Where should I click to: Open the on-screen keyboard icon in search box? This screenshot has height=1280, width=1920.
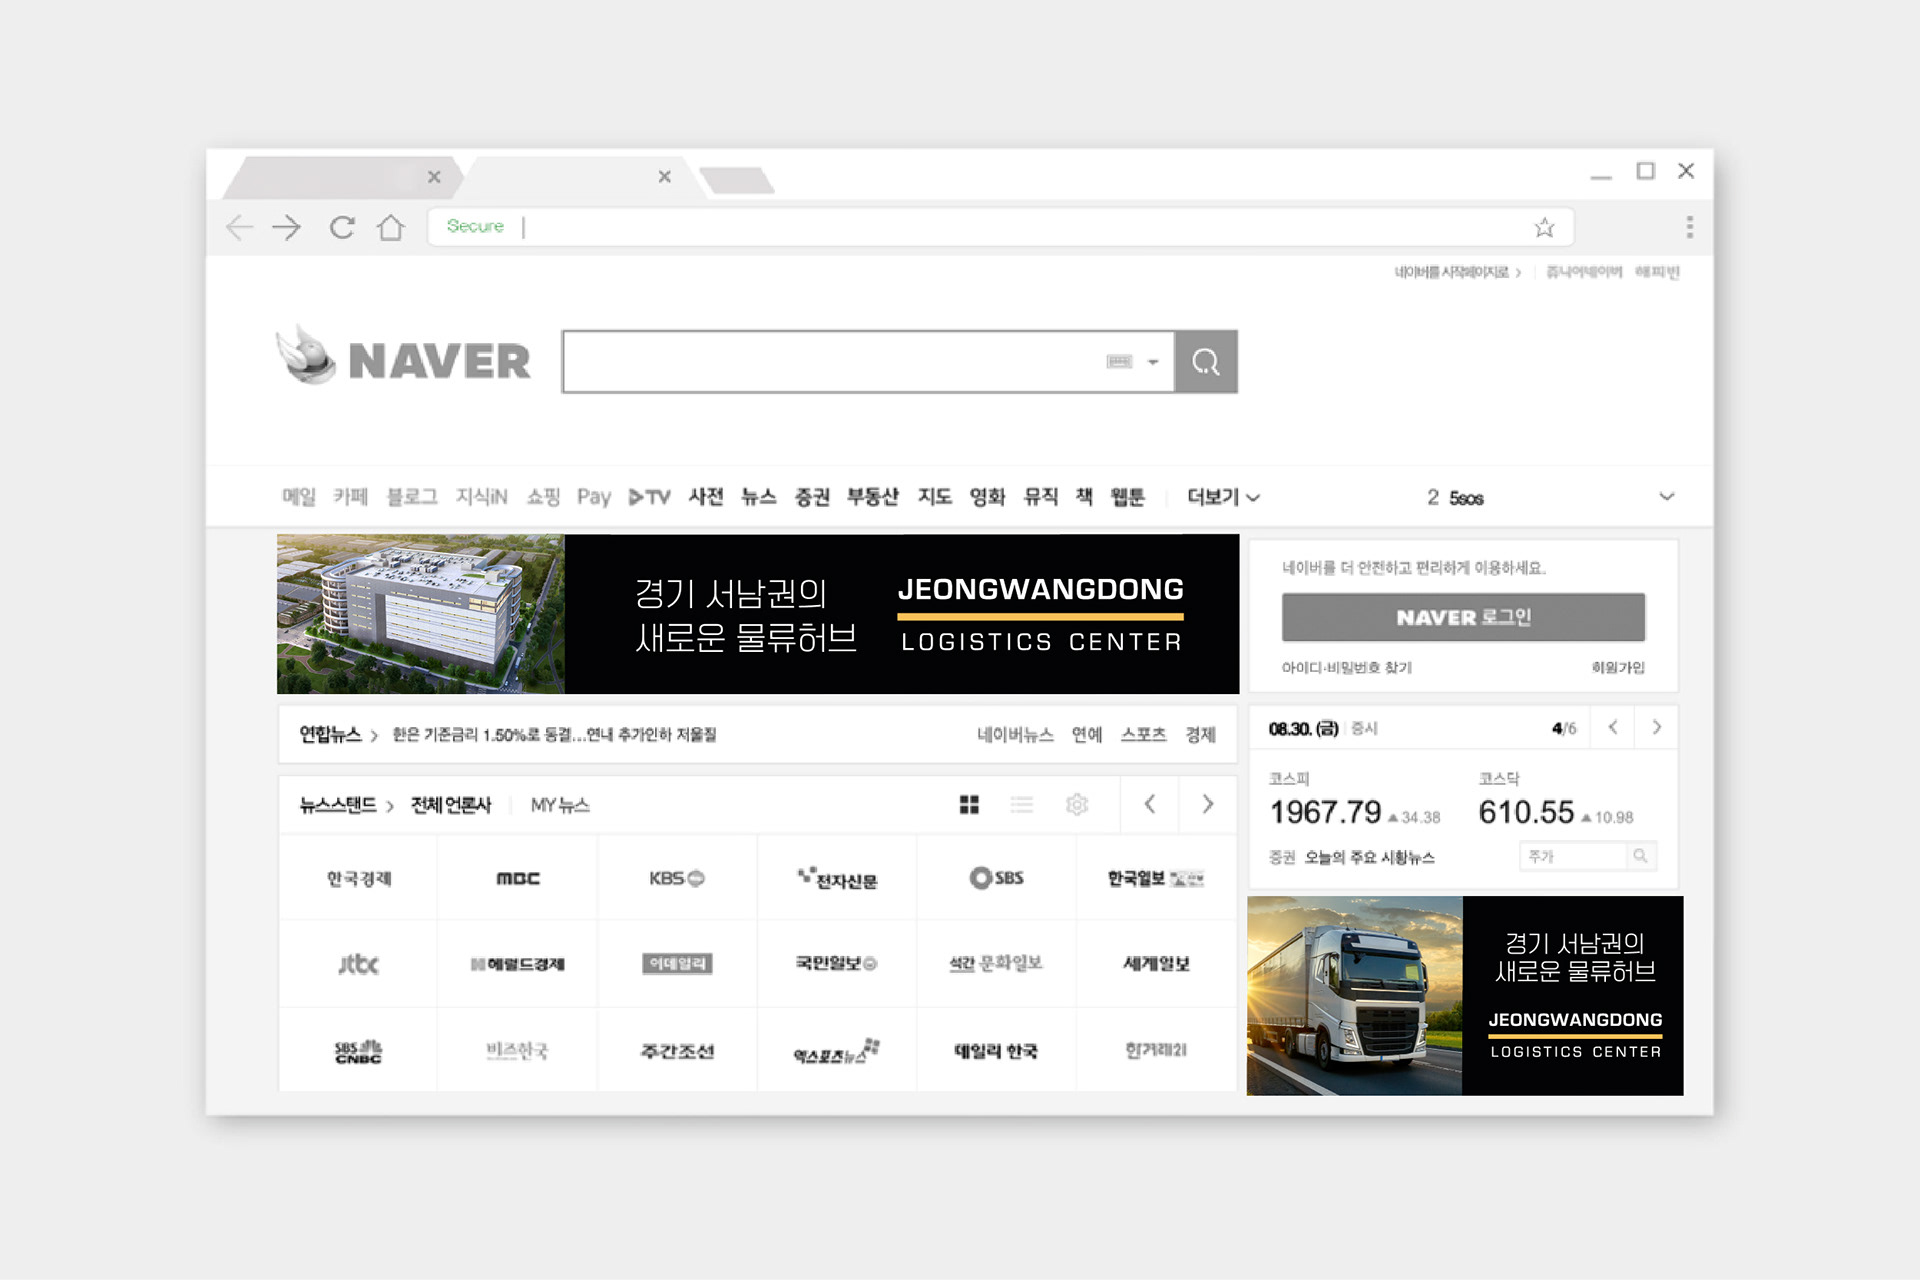1119,362
